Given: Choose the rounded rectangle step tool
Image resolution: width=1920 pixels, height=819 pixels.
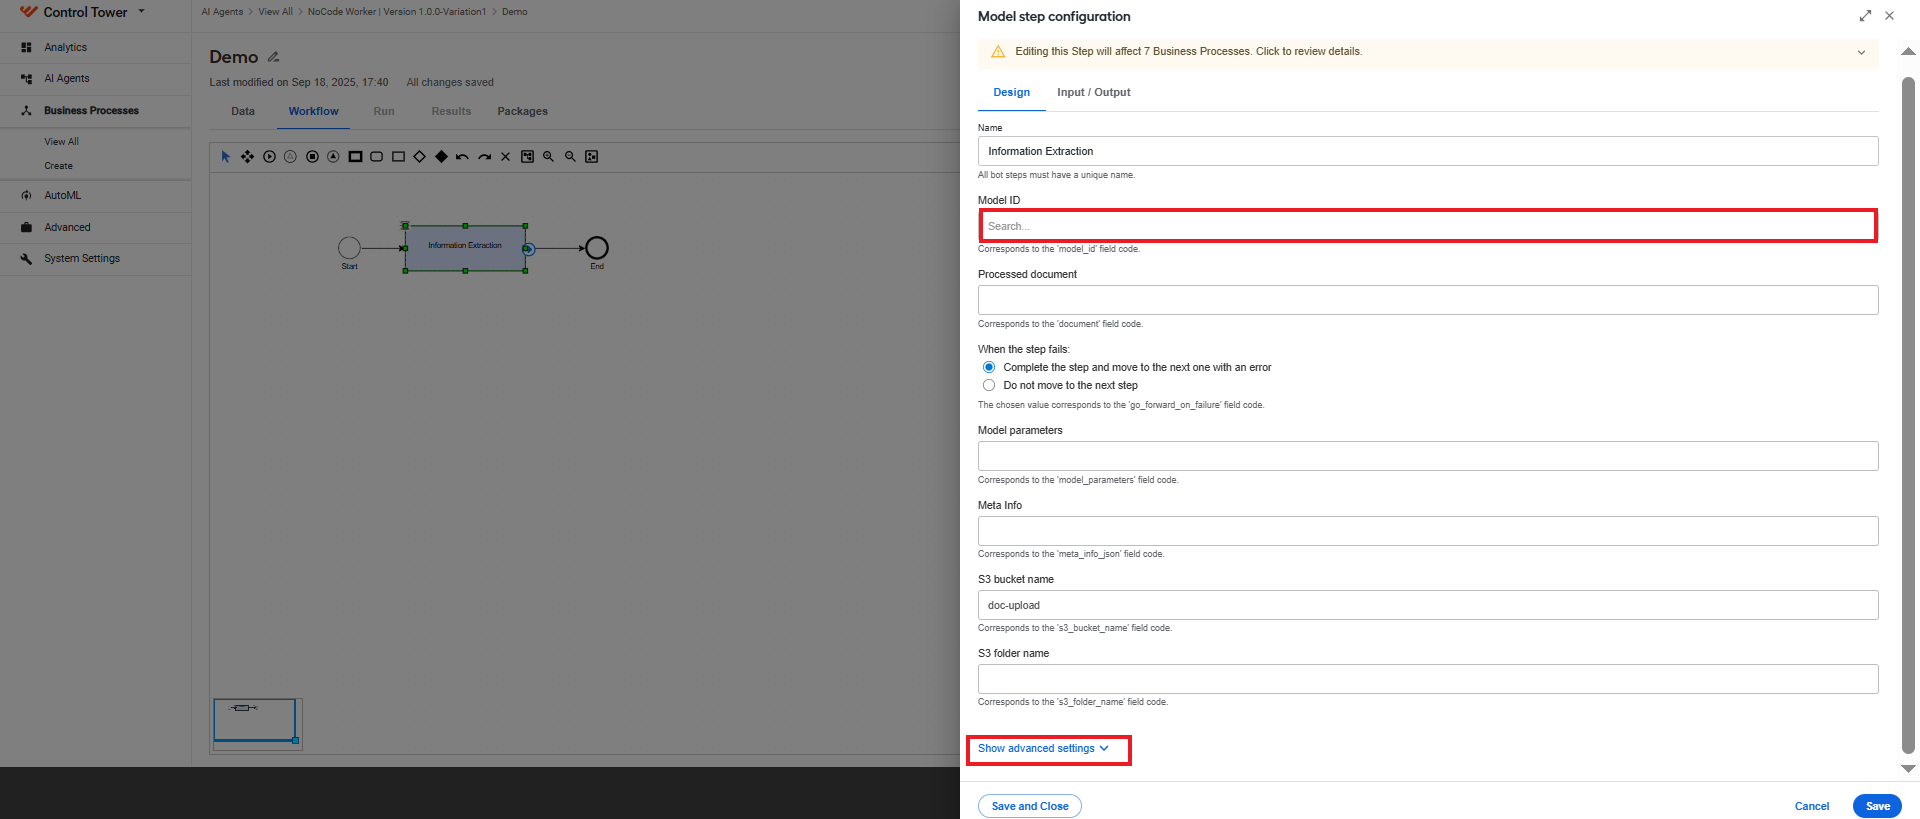Looking at the screenshot, I should pyautogui.click(x=377, y=157).
